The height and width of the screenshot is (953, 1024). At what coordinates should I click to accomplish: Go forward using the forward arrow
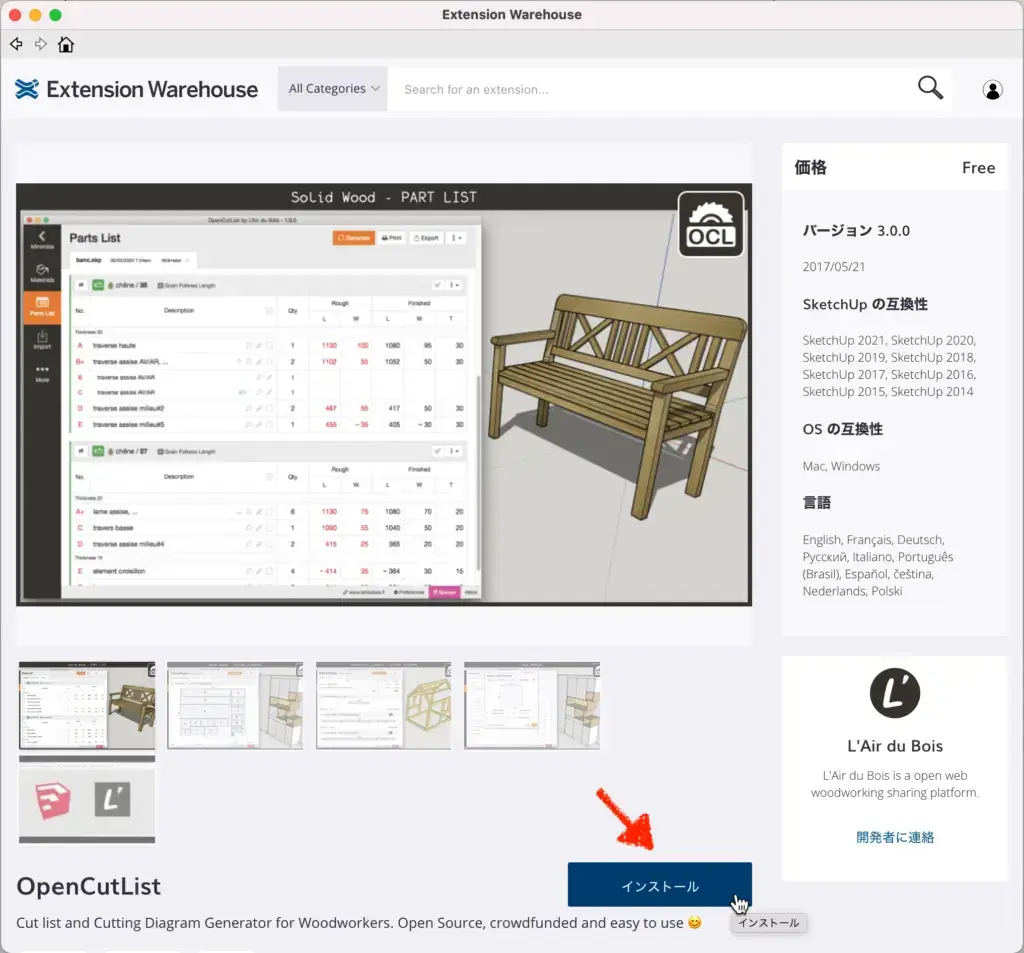tap(41, 44)
